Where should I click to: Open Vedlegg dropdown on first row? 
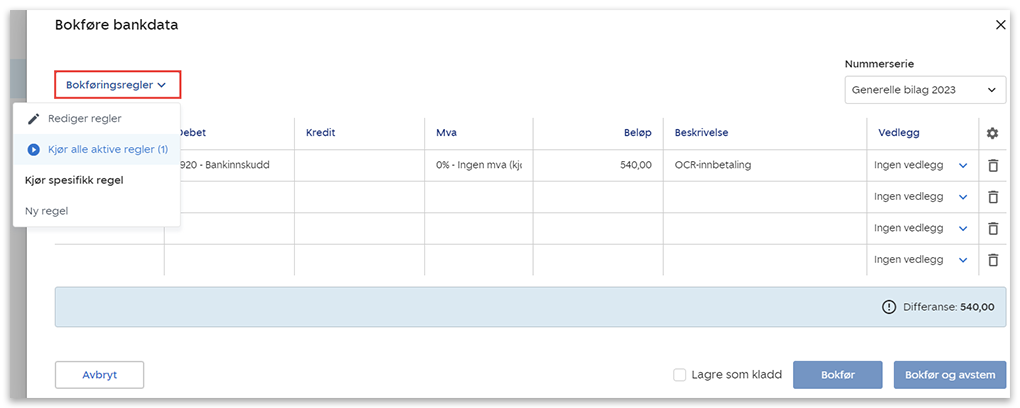pyautogui.click(x=963, y=166)
